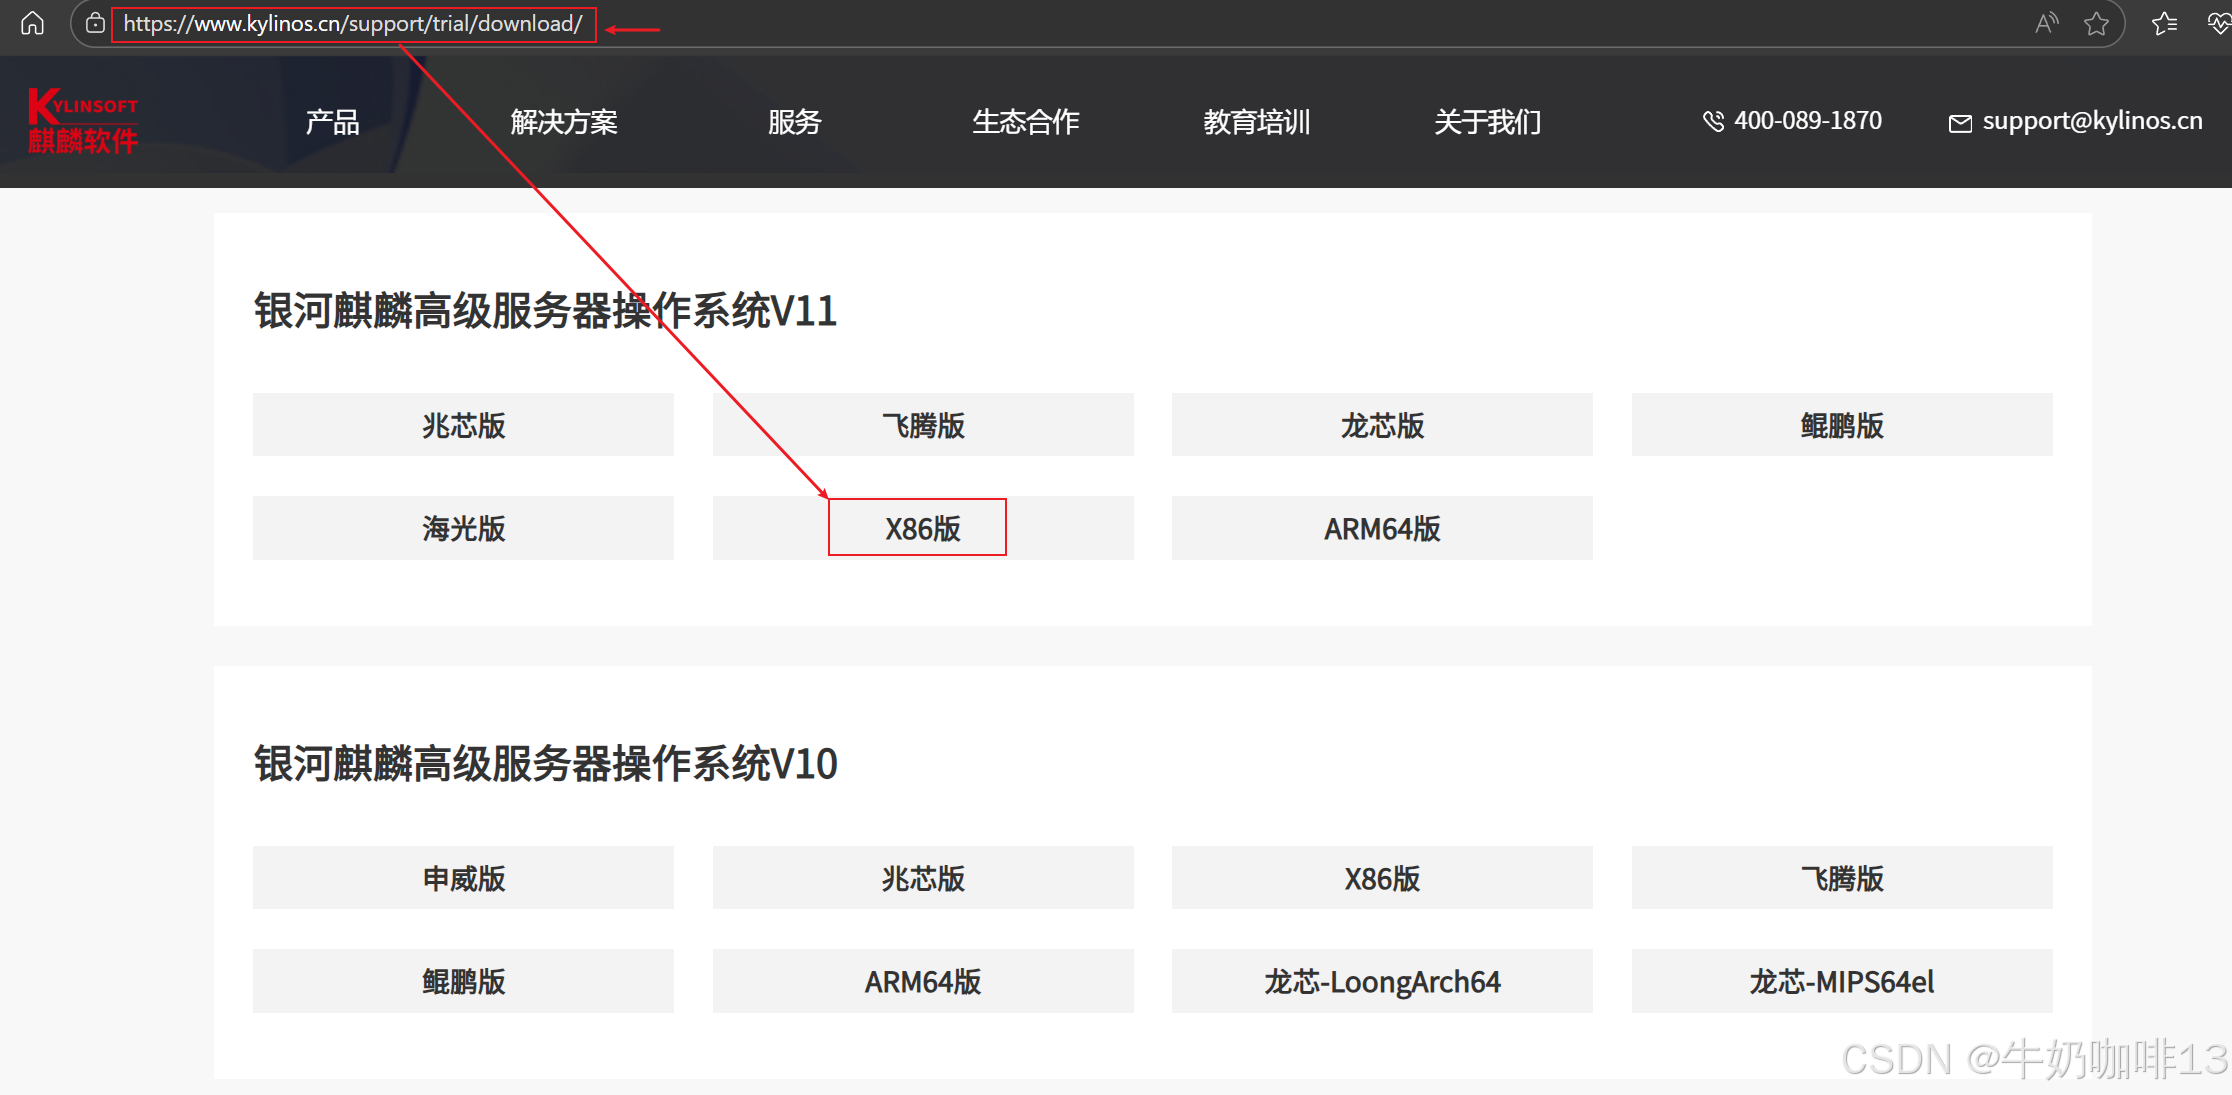Add page to favorites star icon
The width and height of the screenshot is (2232, 1095).
[2096, 23]
